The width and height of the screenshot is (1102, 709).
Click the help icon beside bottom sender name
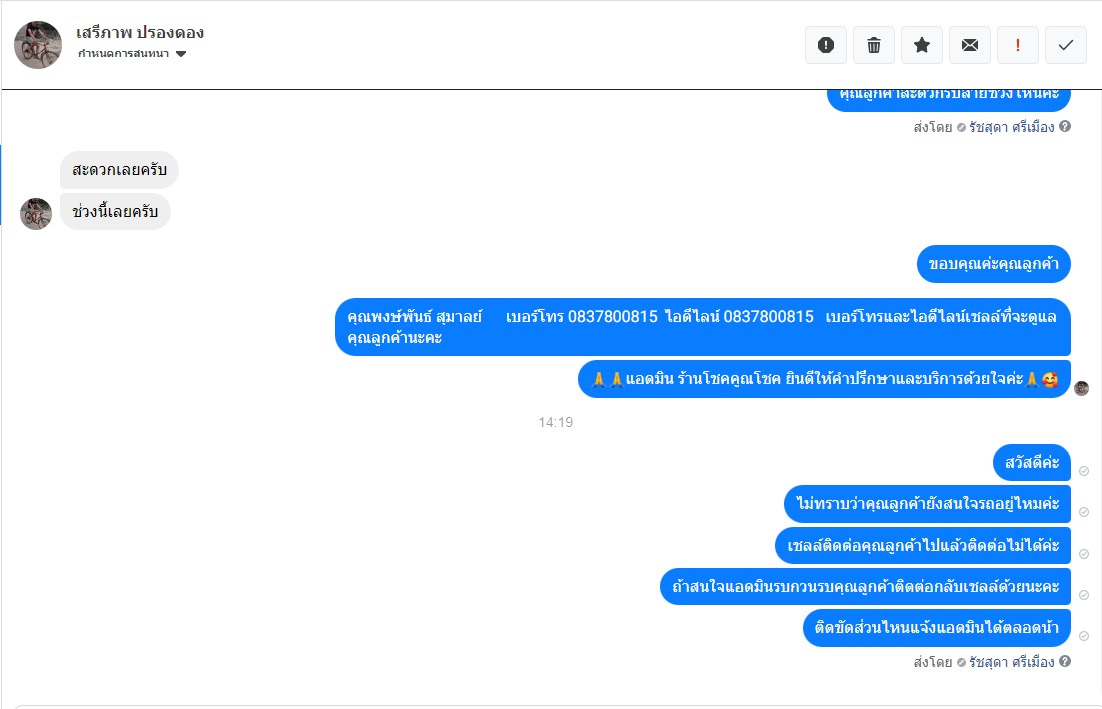1065,661
